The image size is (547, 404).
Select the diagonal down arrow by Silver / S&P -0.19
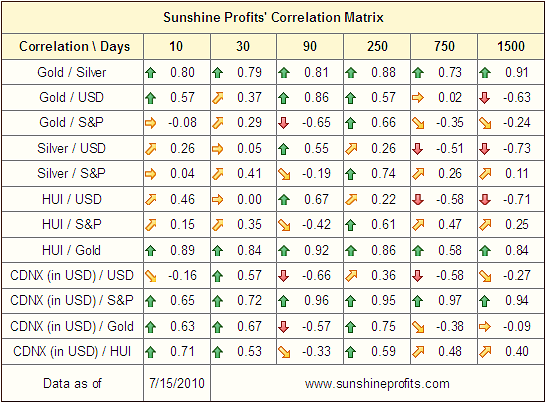pos(284,174)
